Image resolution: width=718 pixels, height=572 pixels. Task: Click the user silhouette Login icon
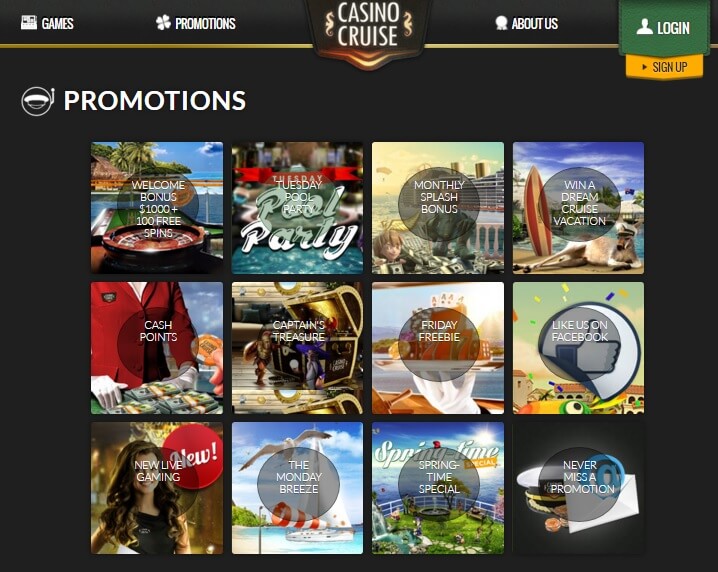(644, 27)
